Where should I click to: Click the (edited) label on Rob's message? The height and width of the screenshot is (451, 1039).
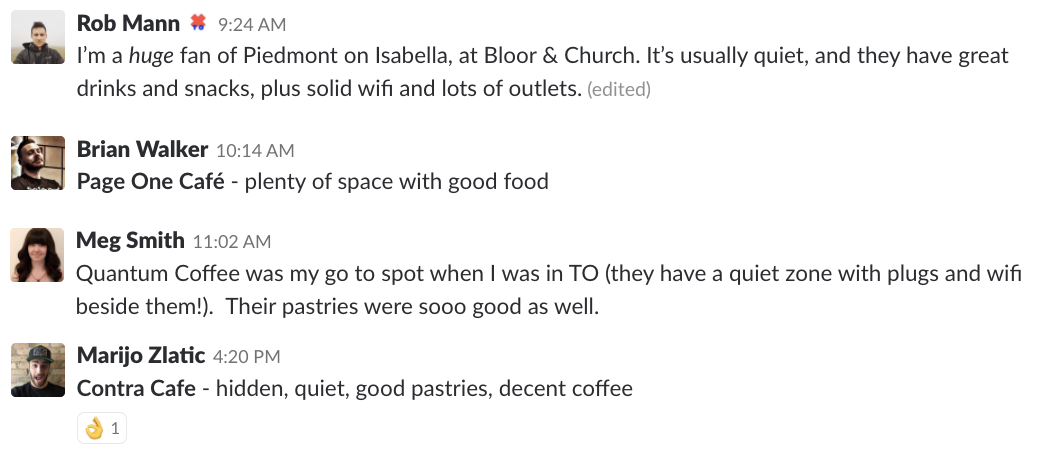(x=619, y=90)
